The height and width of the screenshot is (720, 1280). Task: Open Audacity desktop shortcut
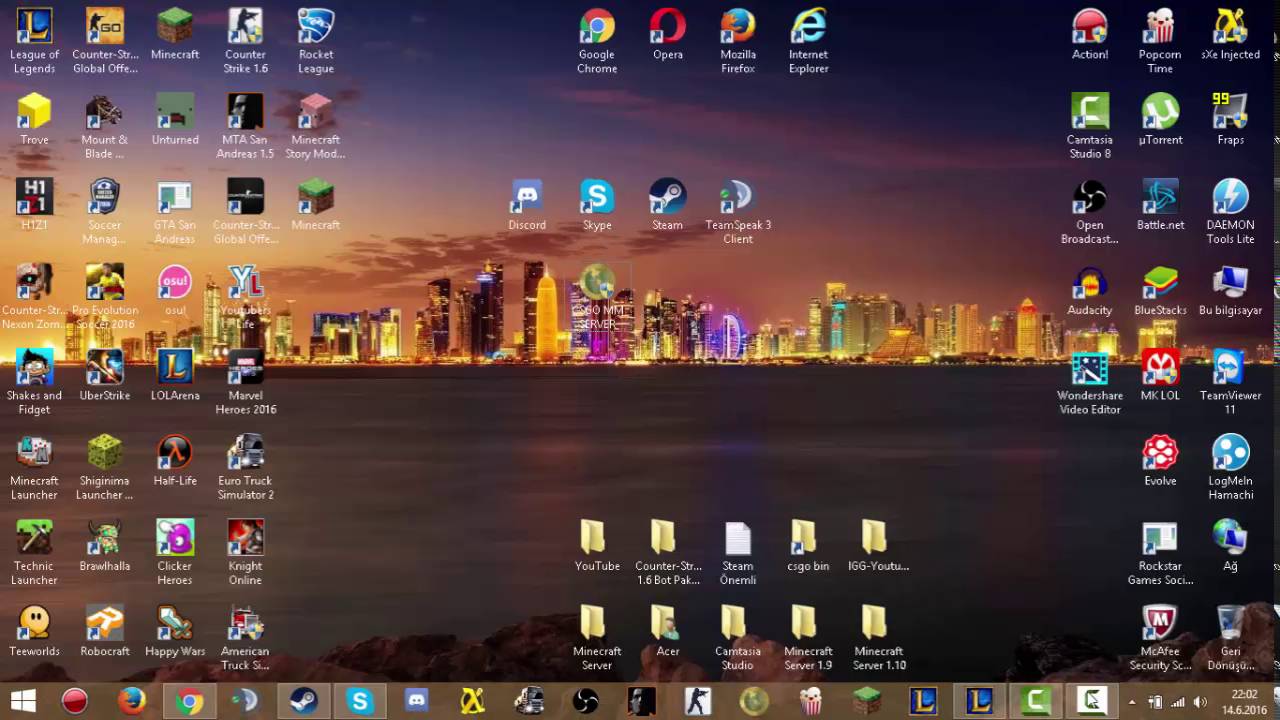1090,289
